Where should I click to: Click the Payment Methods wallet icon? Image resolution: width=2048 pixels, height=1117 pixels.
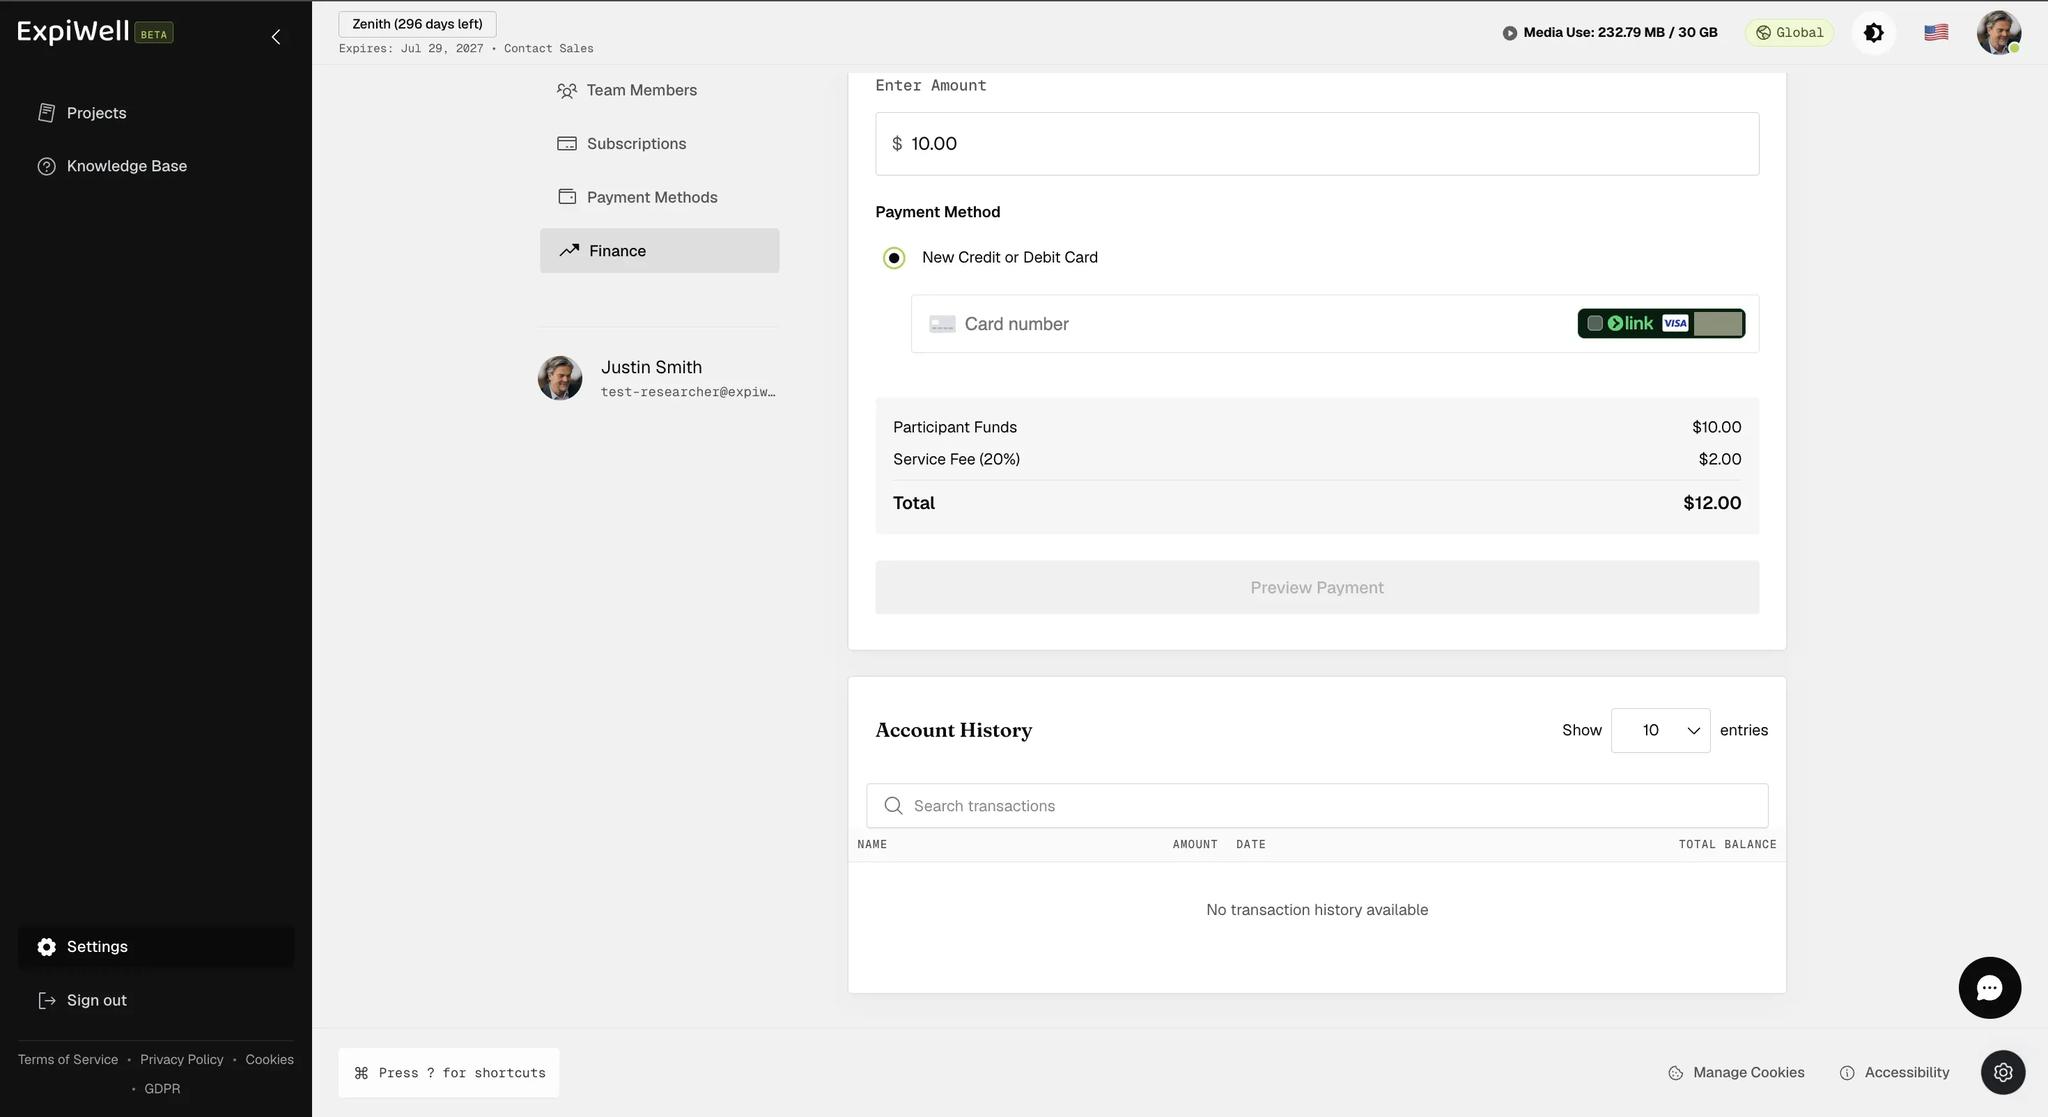coord(567,197)
